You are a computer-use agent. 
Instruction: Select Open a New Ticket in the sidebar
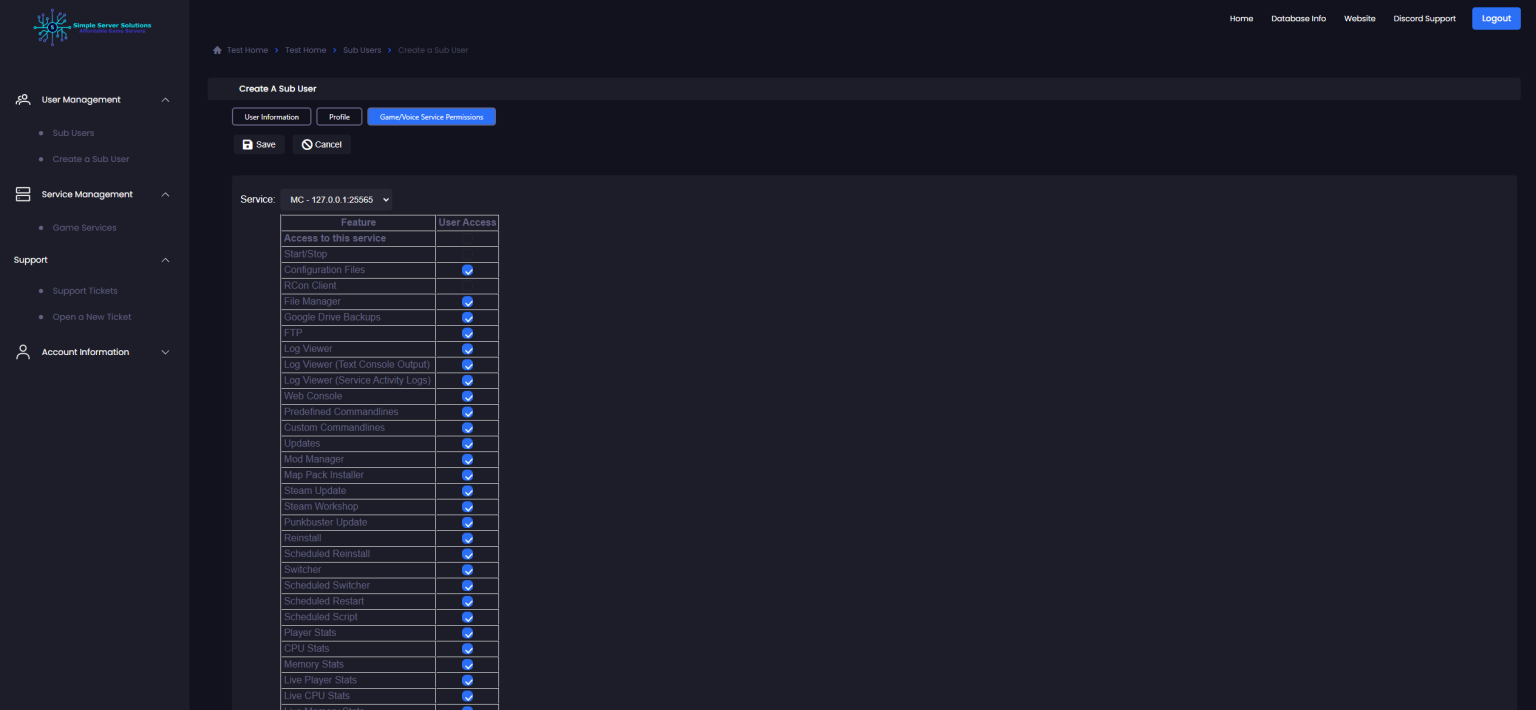coord(92,317)
